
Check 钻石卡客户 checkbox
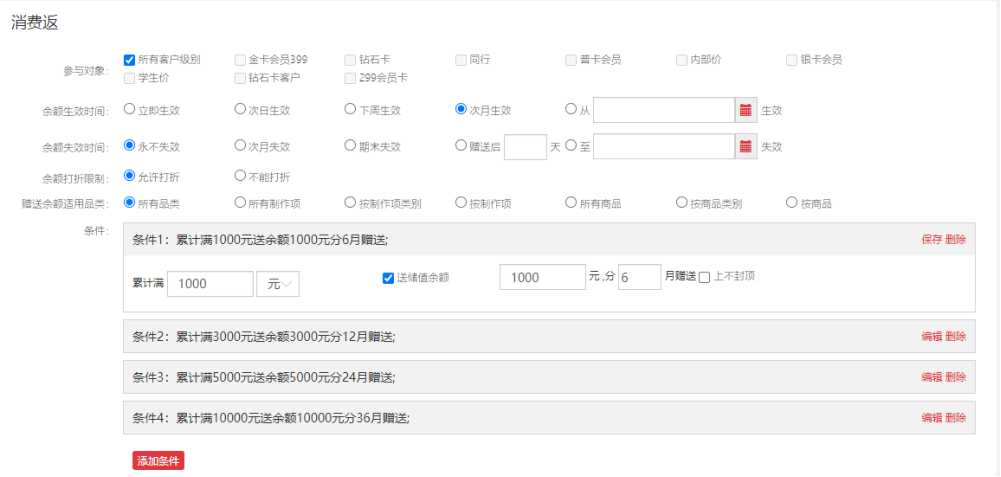click(x=240, y=79)
